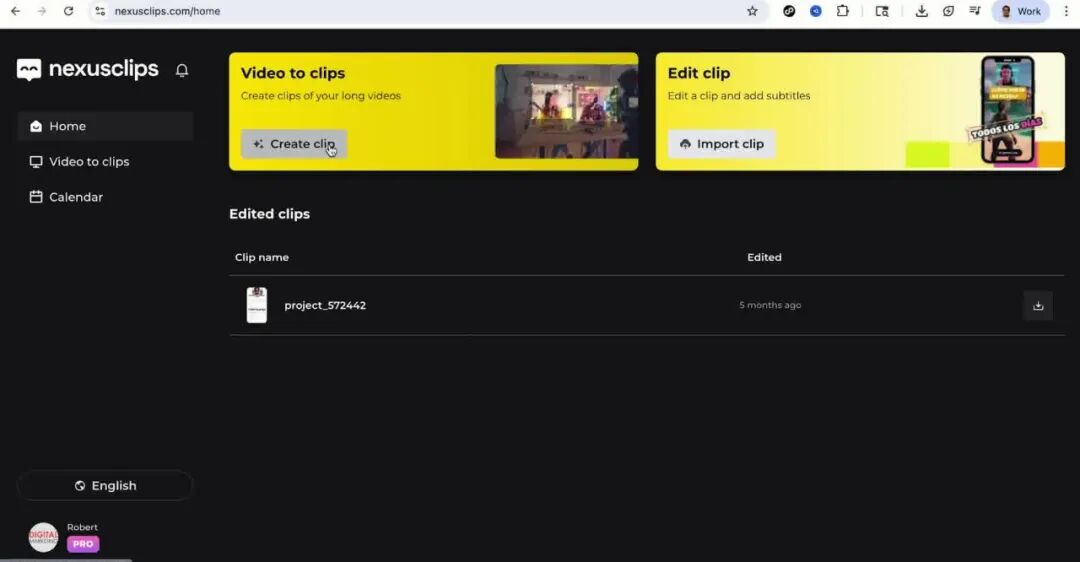
Task: Click the circular icon after downloads
Action: click(948, 11)
